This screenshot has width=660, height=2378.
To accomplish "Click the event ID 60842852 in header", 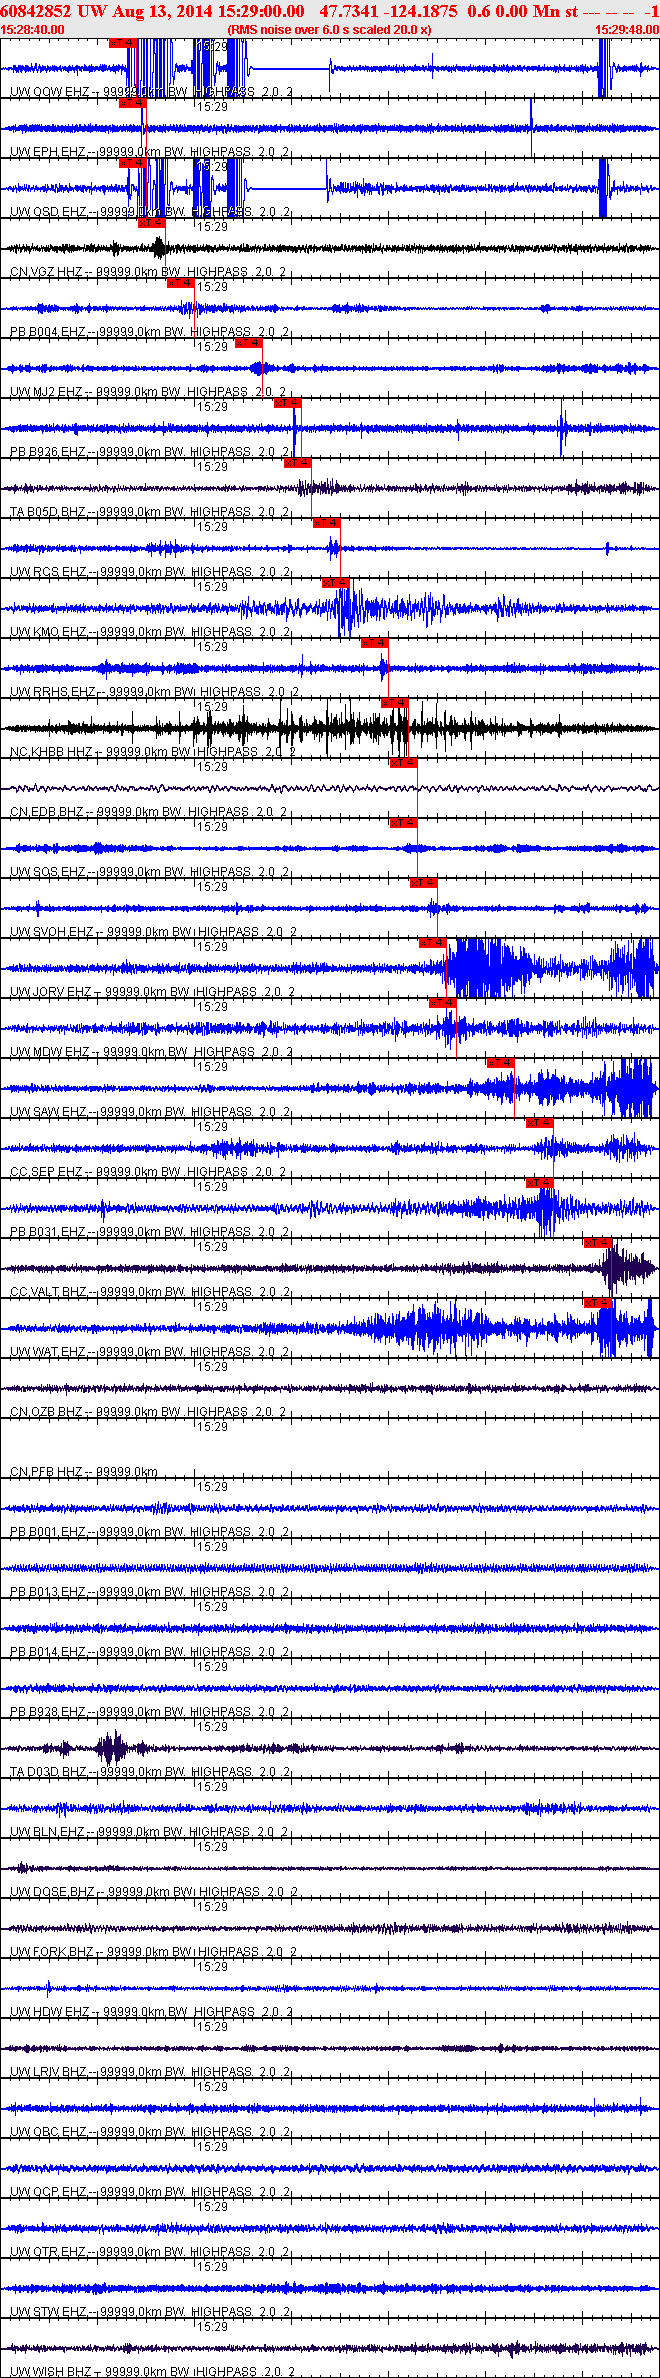I will point(36,11).
